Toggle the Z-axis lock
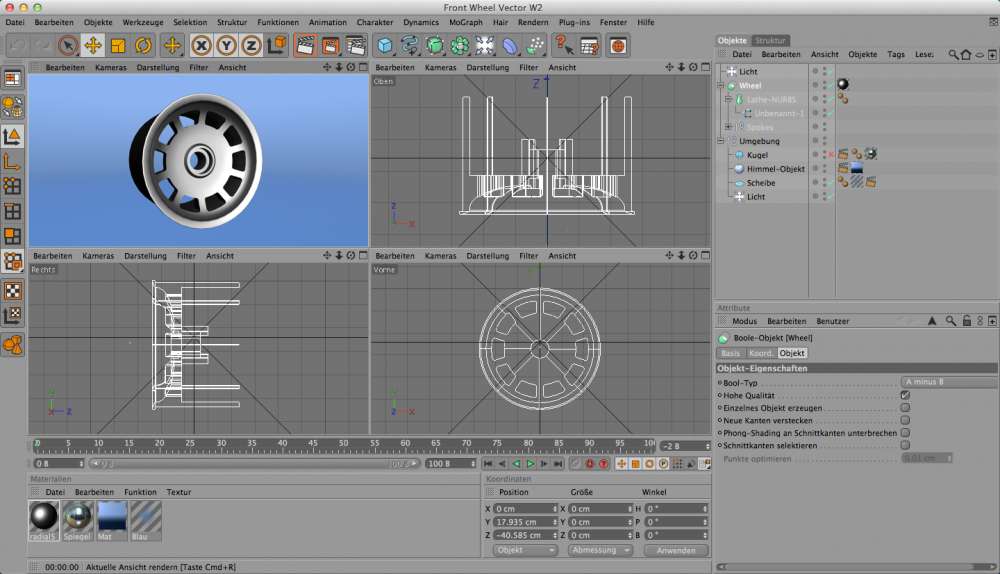The height and width of the screenshot is (574, 1000). pos(251,45)
